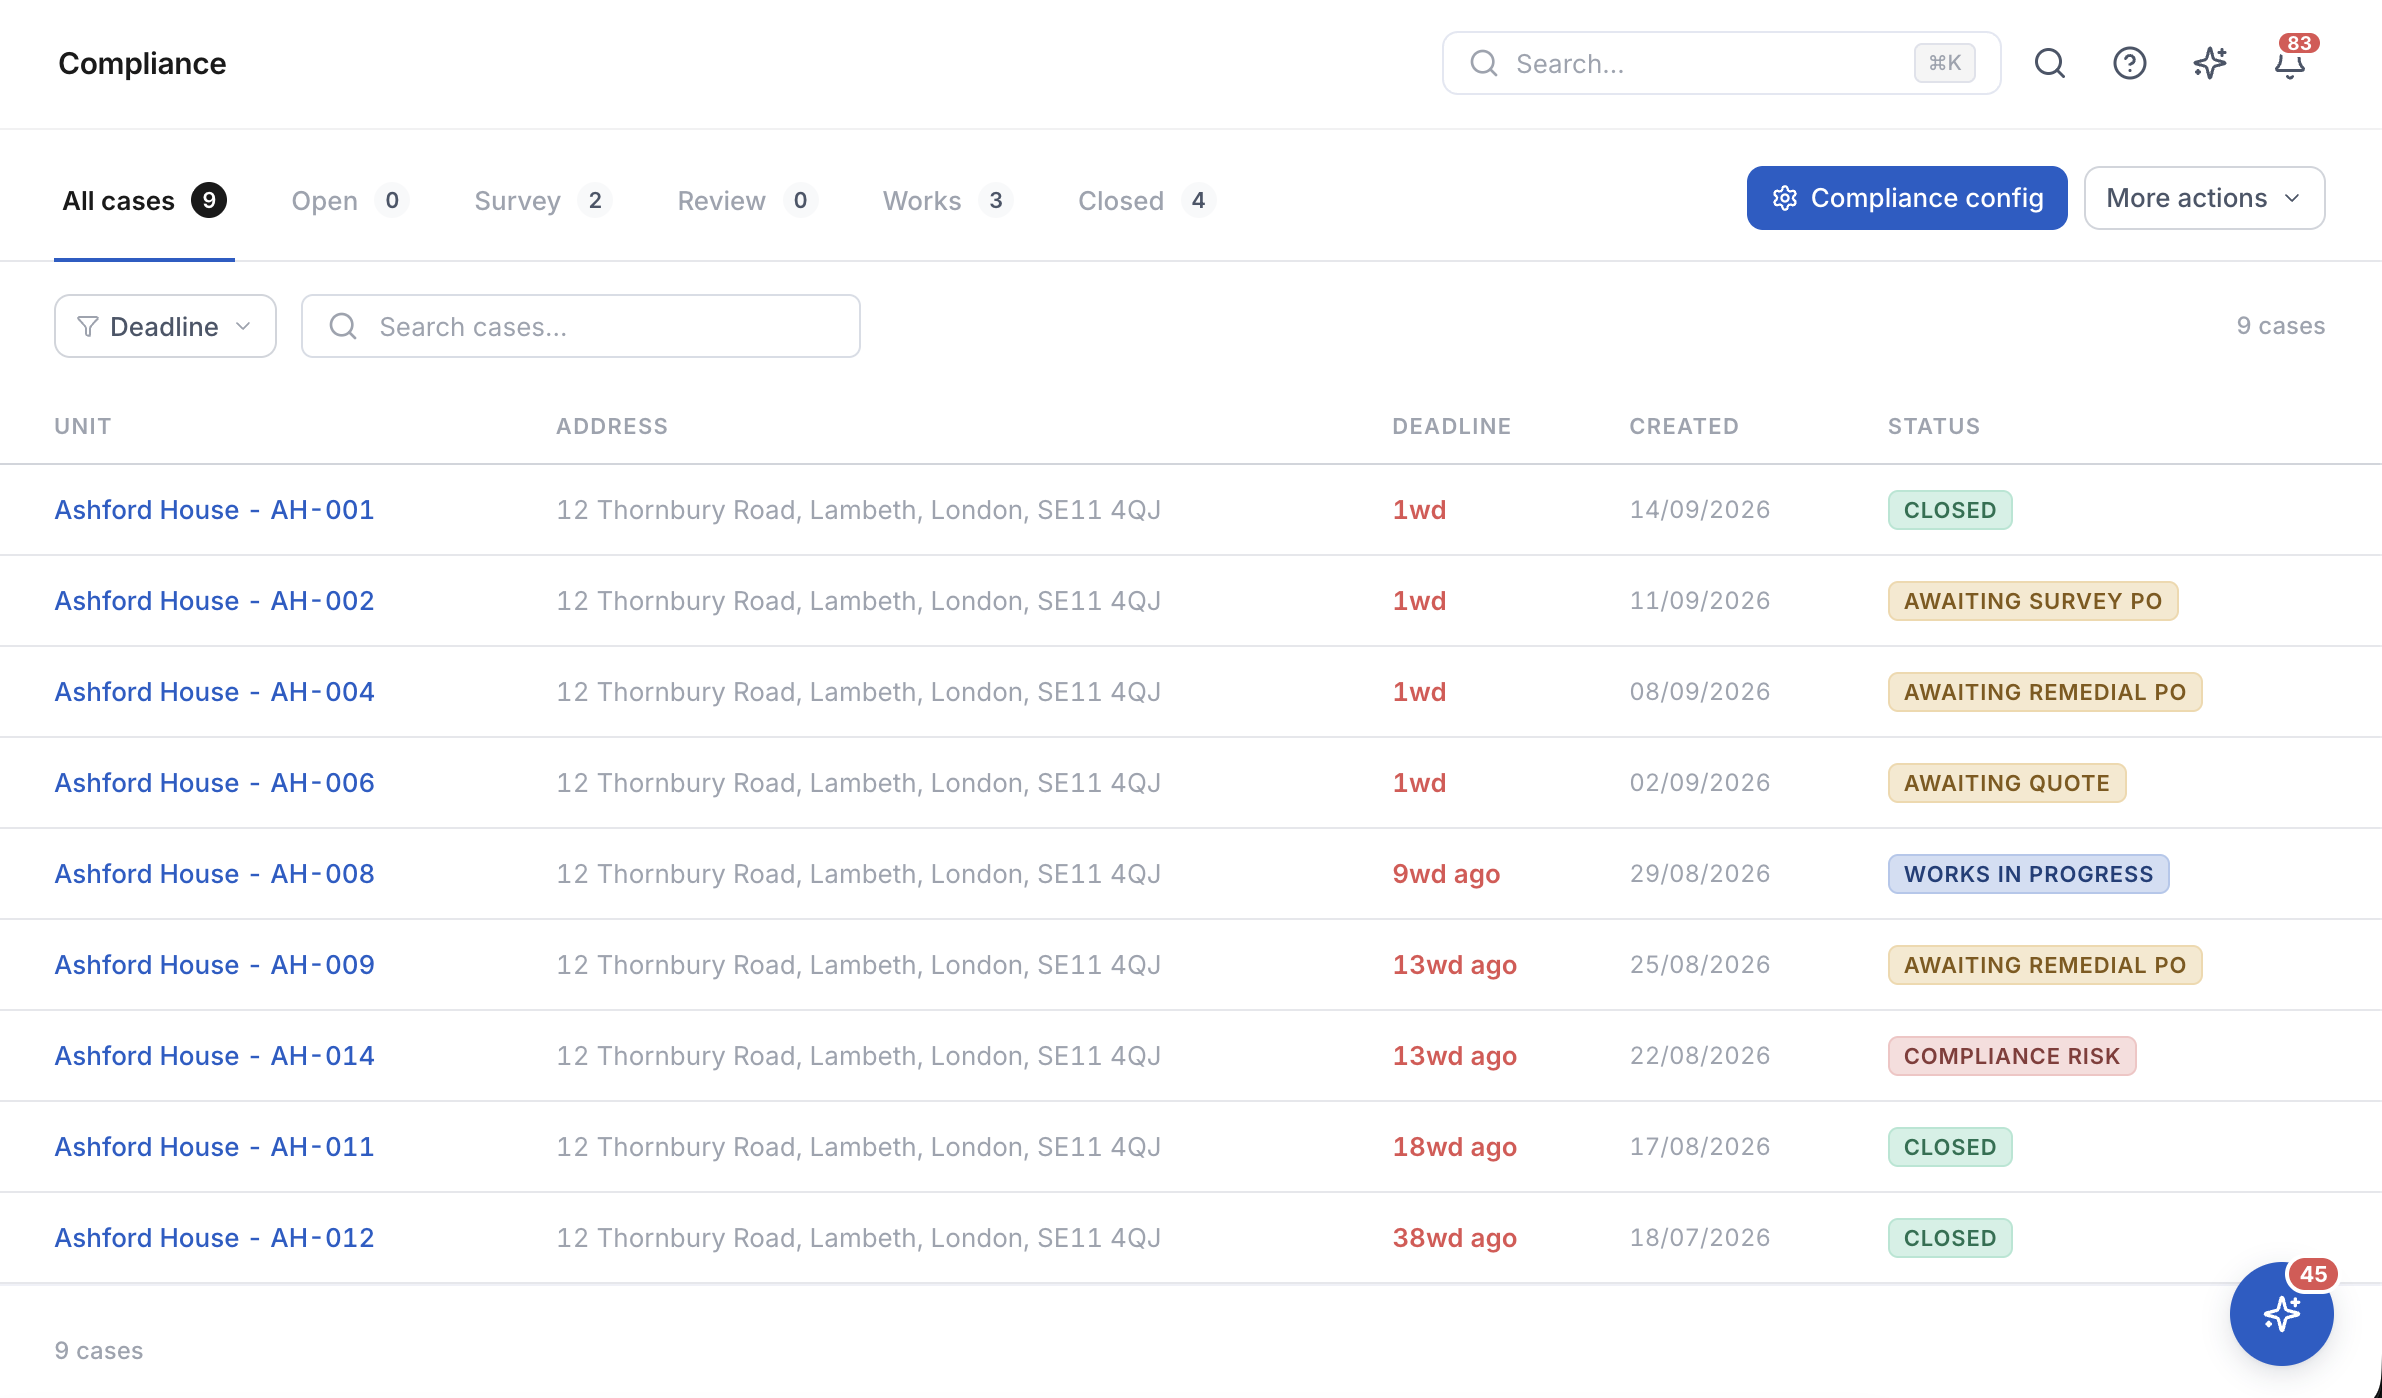Open the help question-mark icon
Image resolution: width=2382 pixels, height=1398 pixels.
tap(2130, 63)
